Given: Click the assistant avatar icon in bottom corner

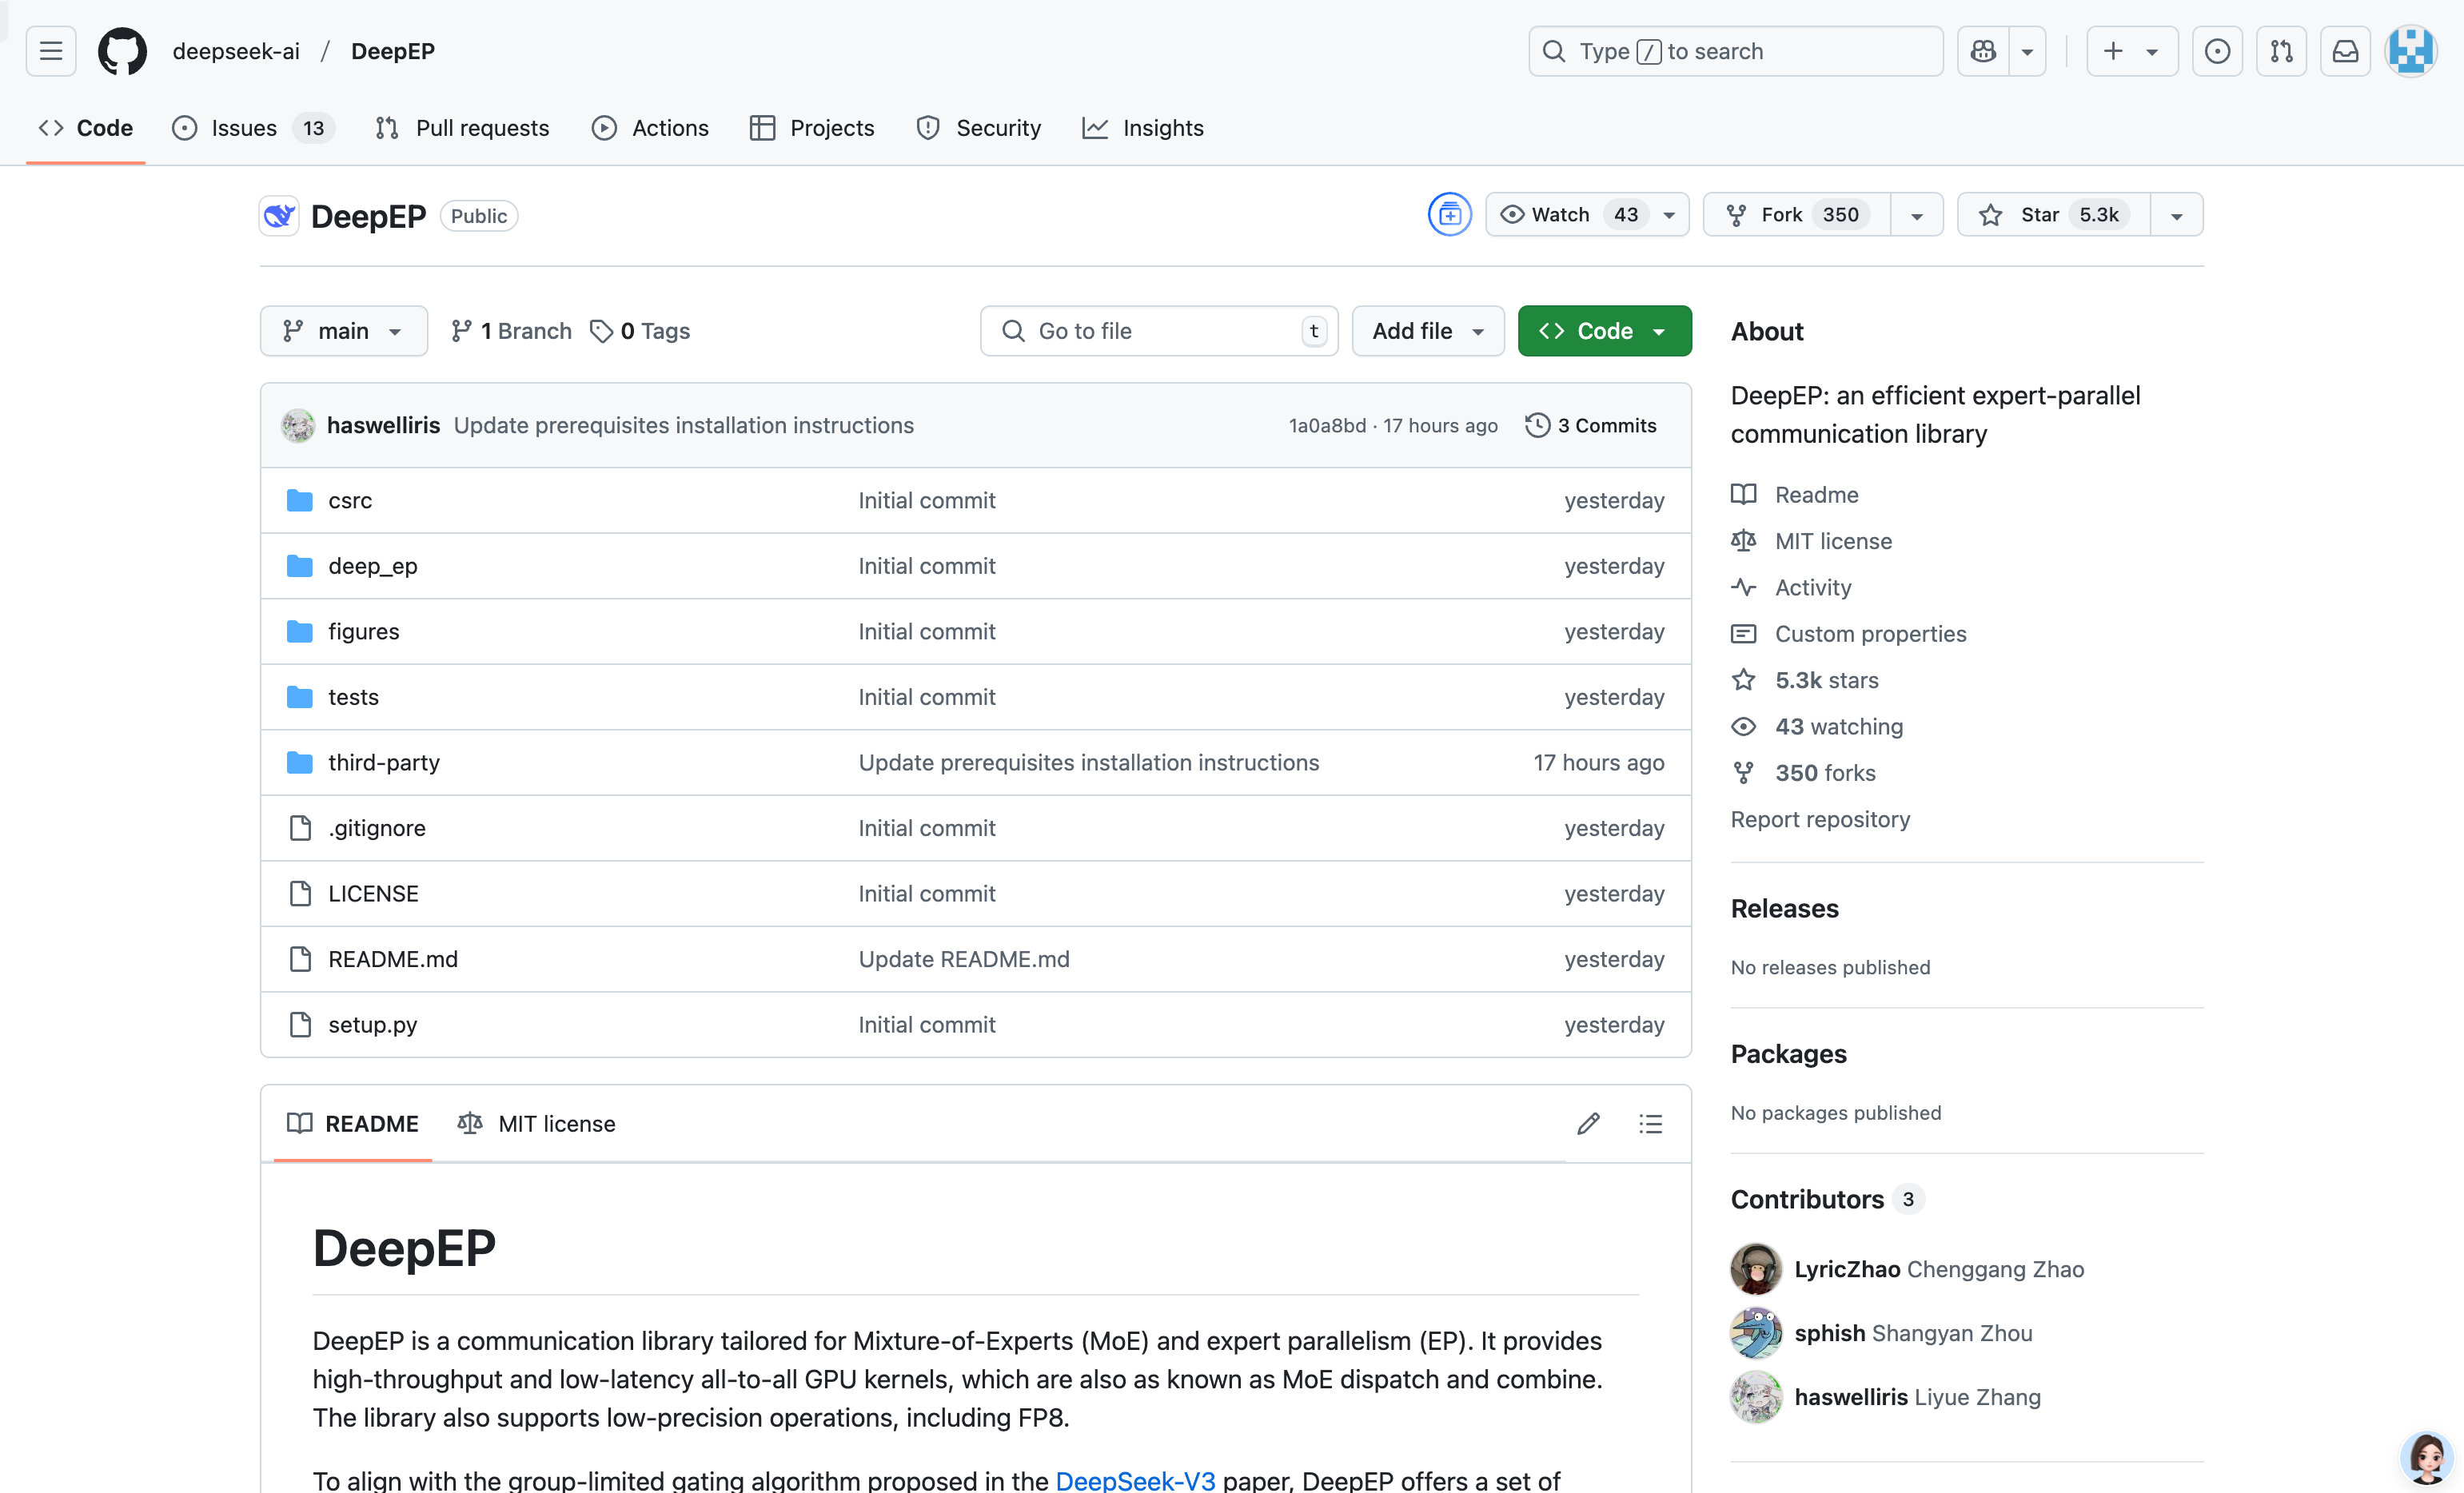Looking at the screenshot, I should pyautogui.click(x=2426, y=1457).
